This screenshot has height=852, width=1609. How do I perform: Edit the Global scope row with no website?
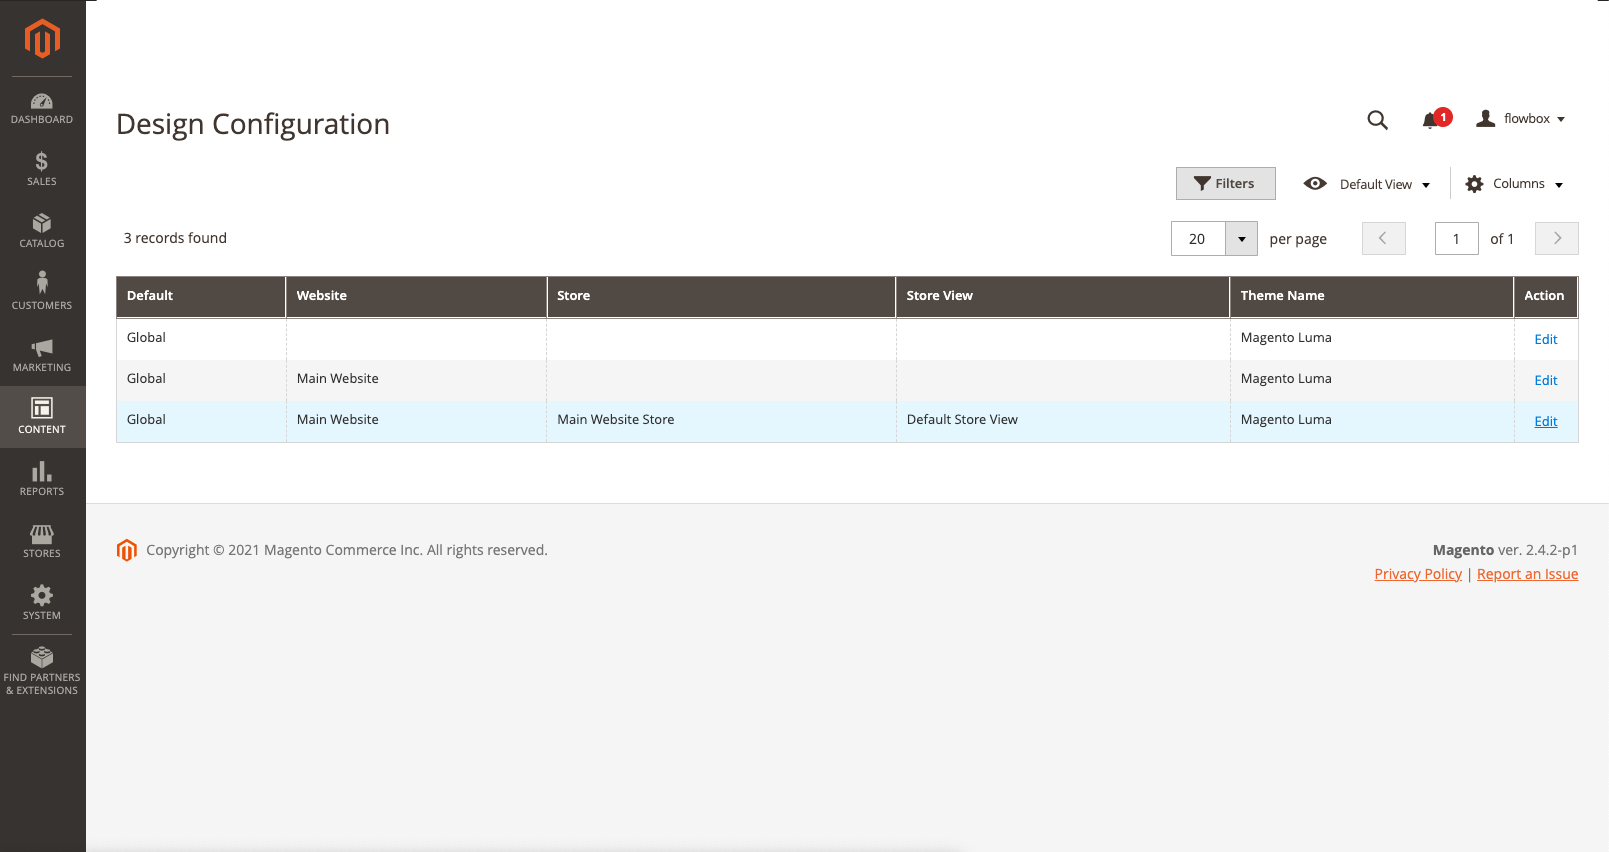[x=1546, y=340]
